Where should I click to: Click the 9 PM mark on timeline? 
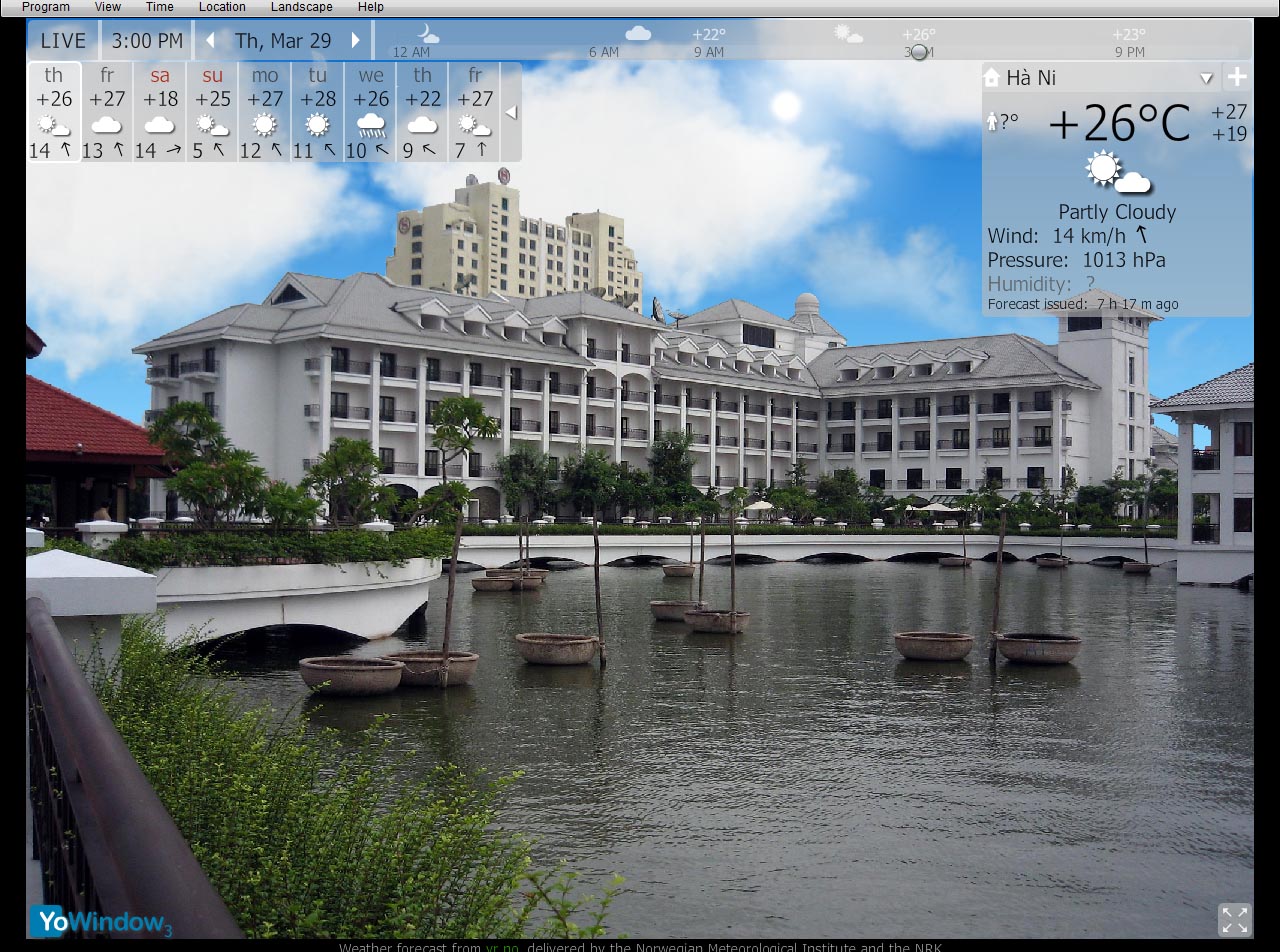coord(1129,52)
